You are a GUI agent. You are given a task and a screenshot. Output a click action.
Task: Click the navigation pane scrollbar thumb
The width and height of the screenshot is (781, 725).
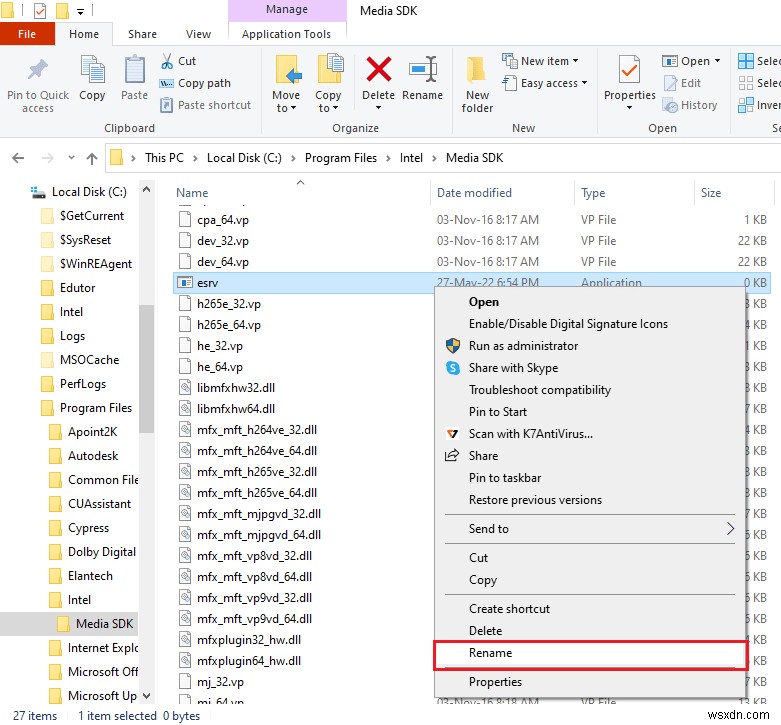click(146, 368)
